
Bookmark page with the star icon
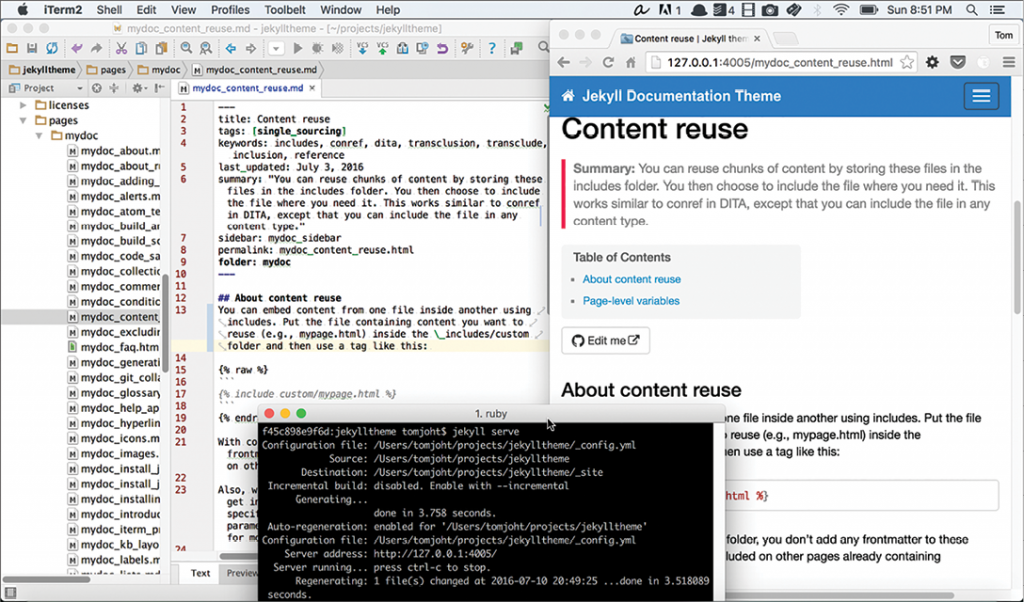click(906, 63)
